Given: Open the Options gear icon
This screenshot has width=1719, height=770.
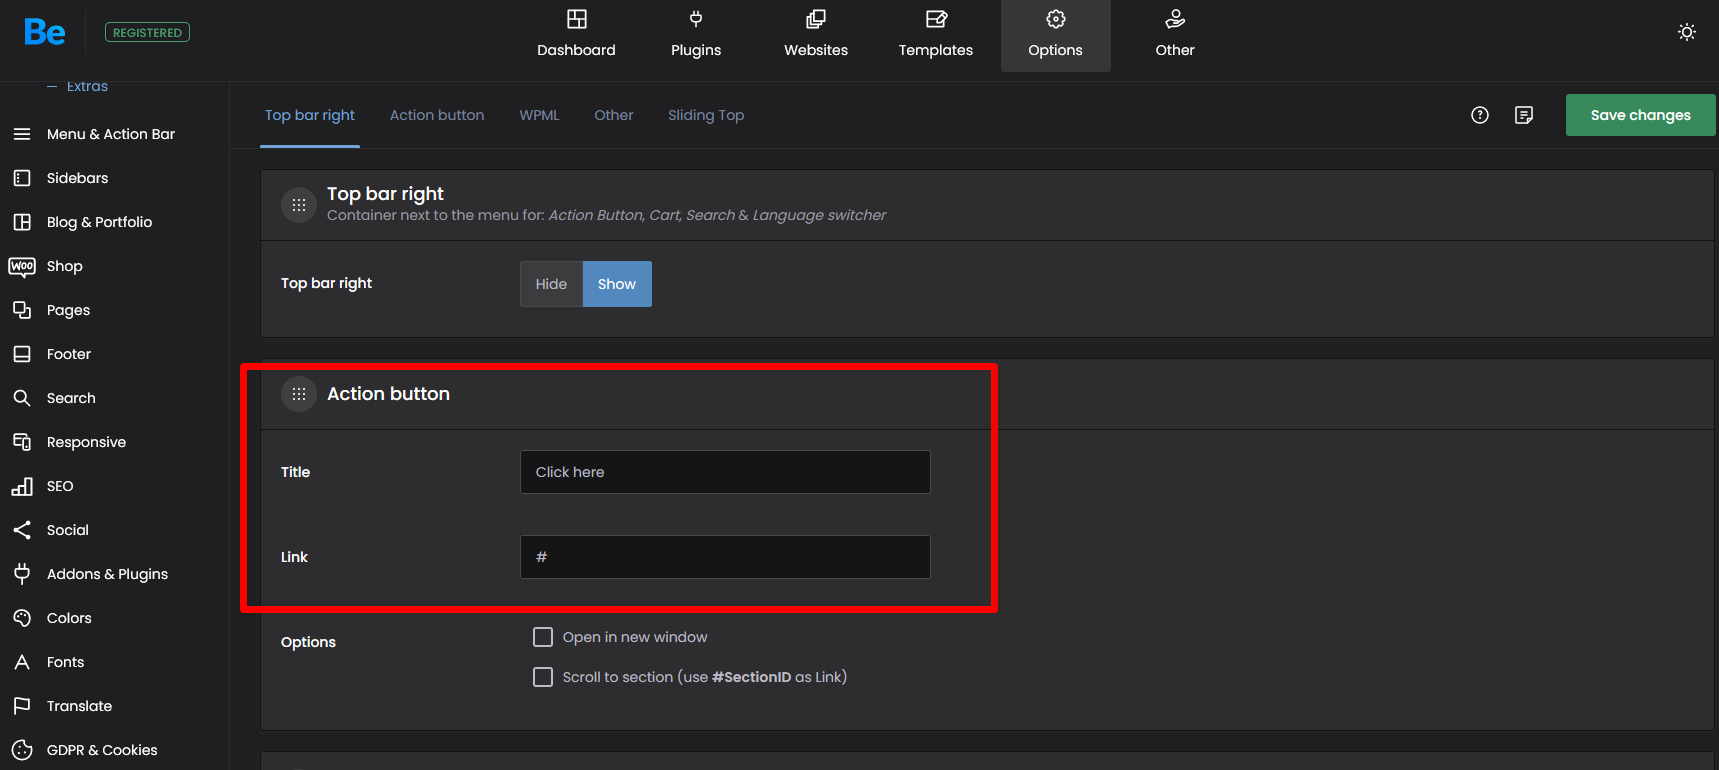Looking at the screenshot, I should [x=1056, y=19].
